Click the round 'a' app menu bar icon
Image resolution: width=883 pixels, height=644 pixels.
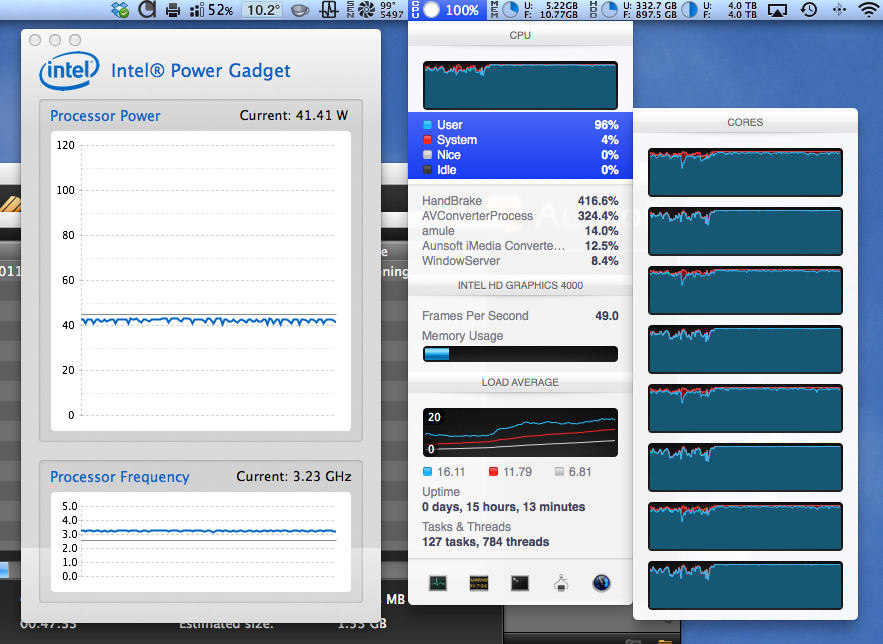[x=147, y=10]
